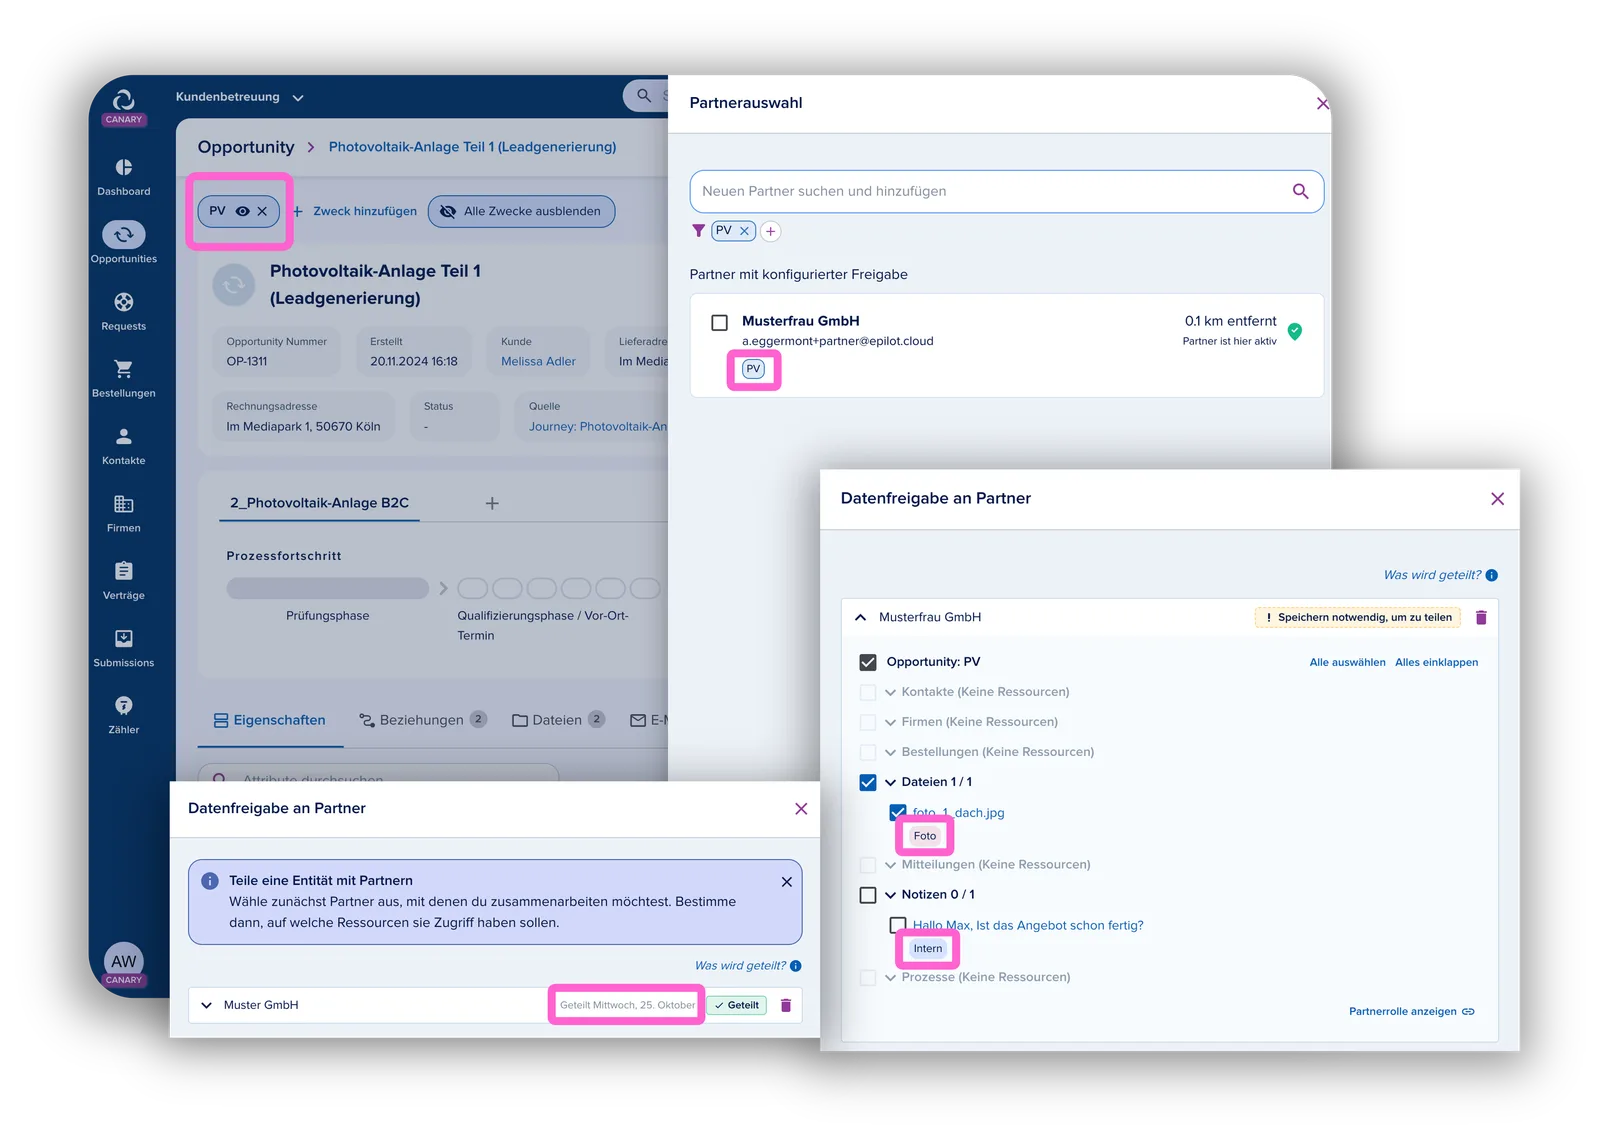Open the Zähler sidebar item
The image size is (1600, 1137).
(124, 715)
